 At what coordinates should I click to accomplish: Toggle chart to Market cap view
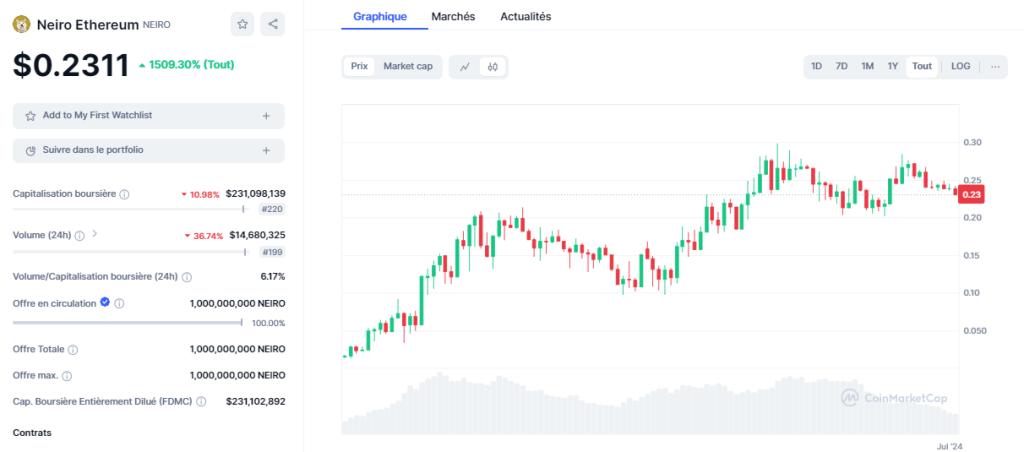click(408, 66)
